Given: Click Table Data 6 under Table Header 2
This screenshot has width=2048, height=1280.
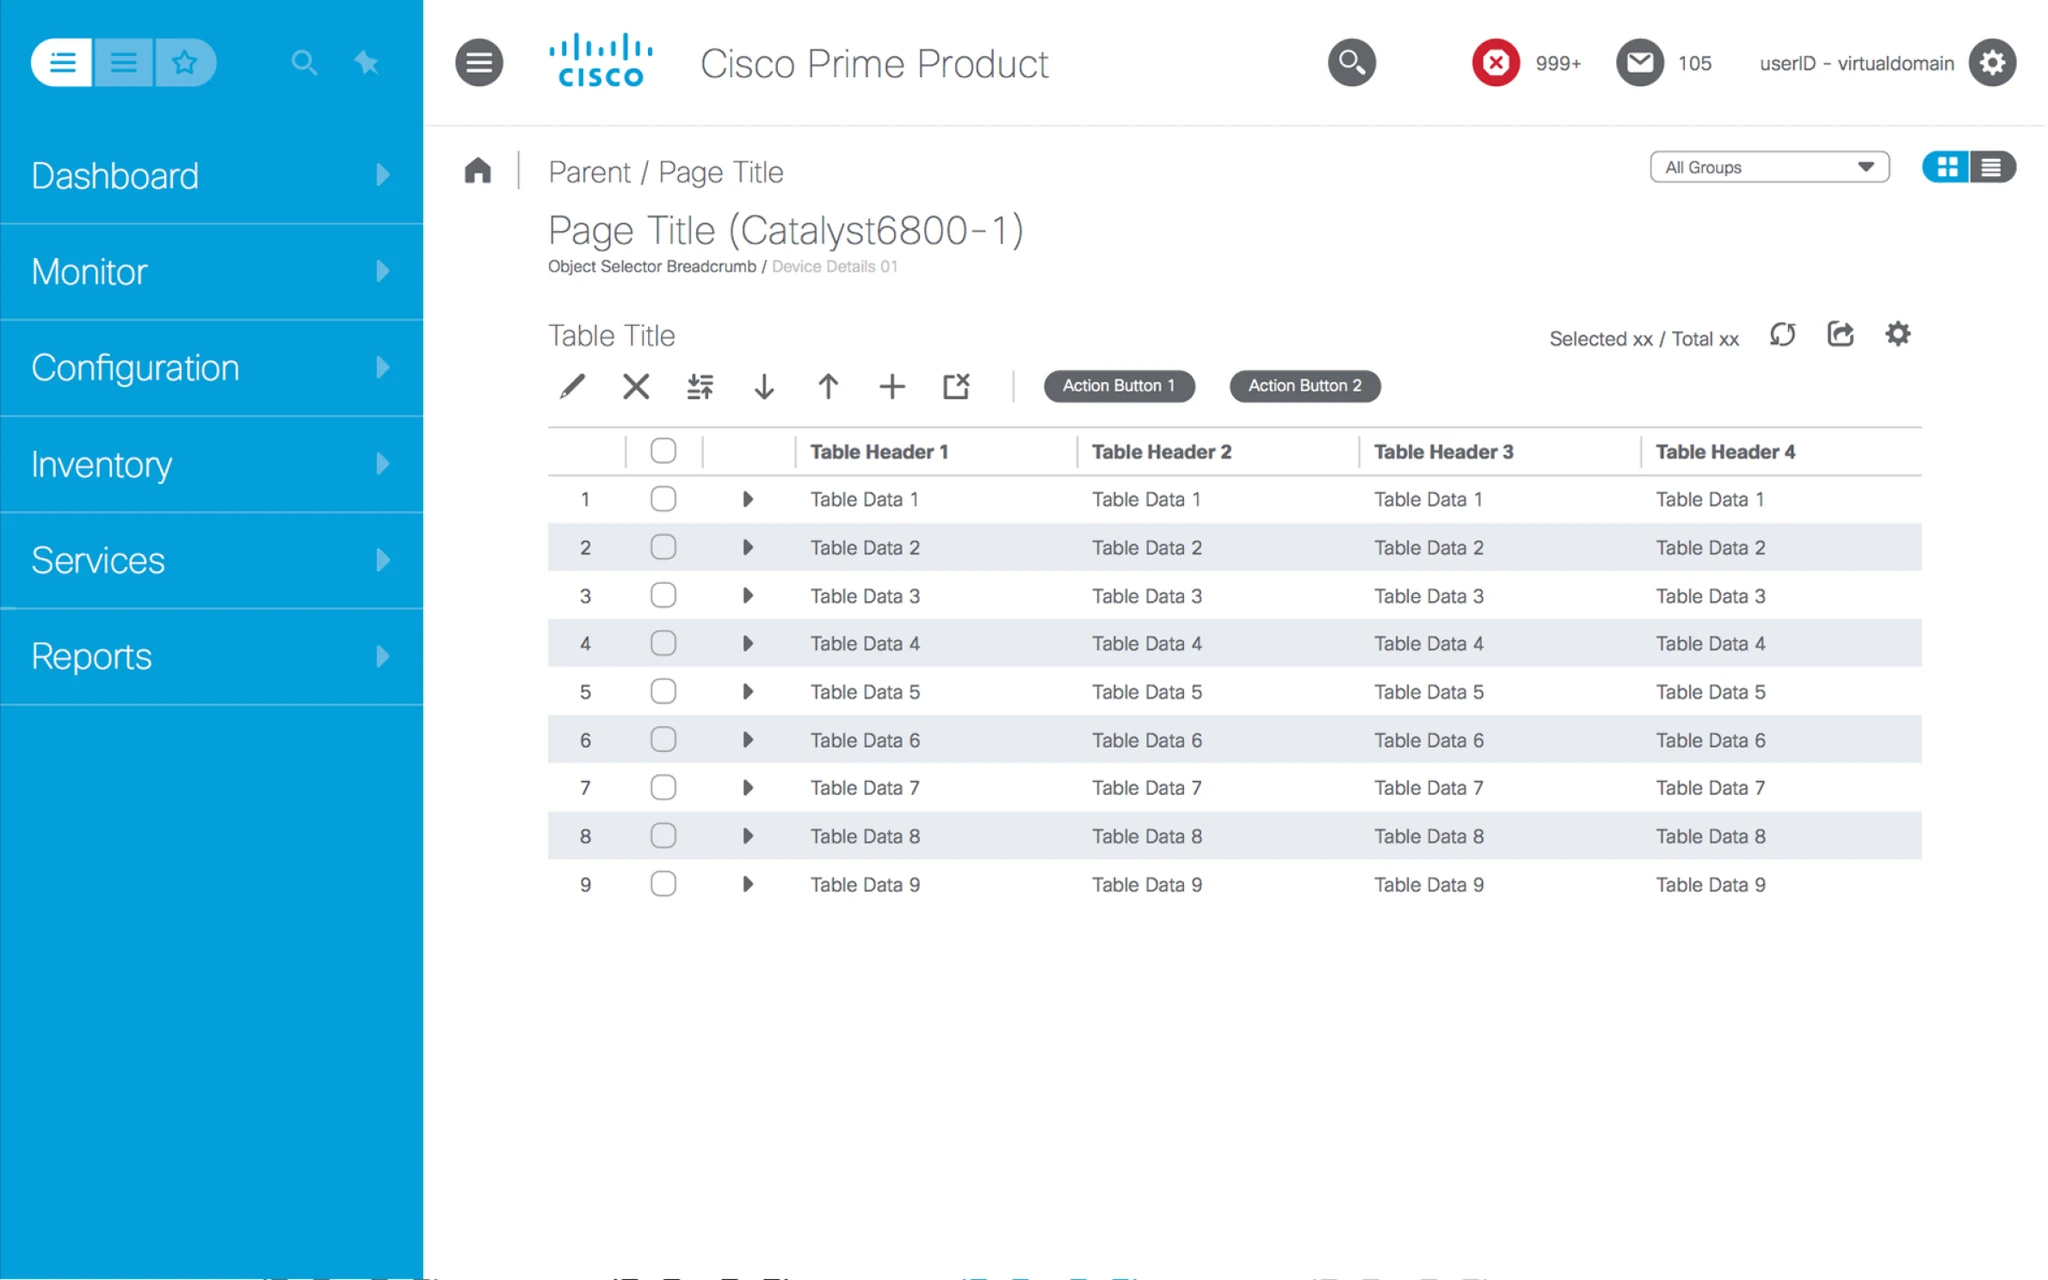Looking at the screenshot, I should 1147,740.
